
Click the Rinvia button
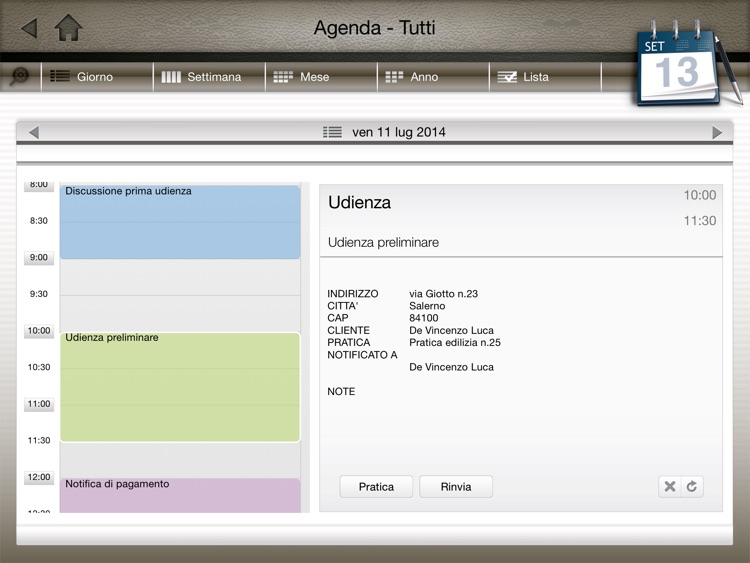point(456,486)
